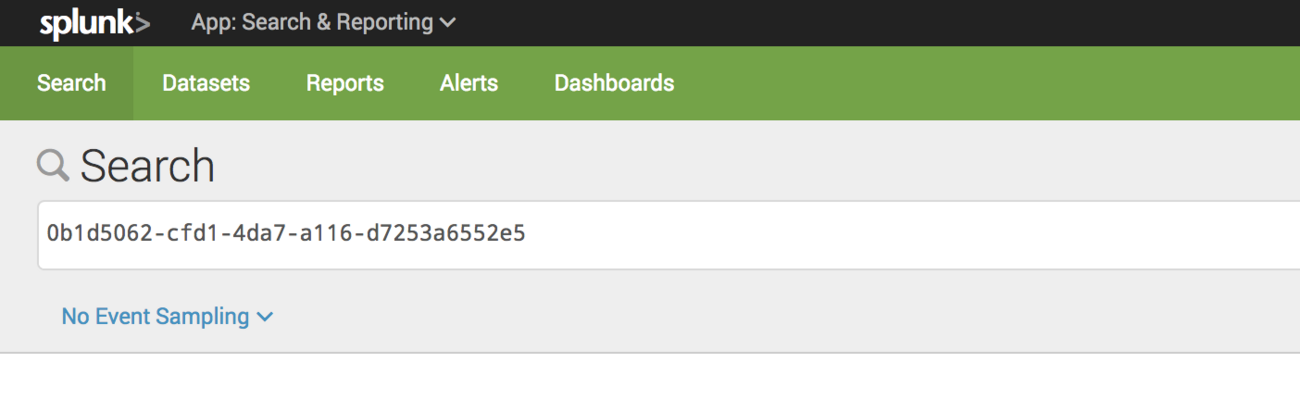Select the Search tab in navigation bar

click(x=71, y=83)
